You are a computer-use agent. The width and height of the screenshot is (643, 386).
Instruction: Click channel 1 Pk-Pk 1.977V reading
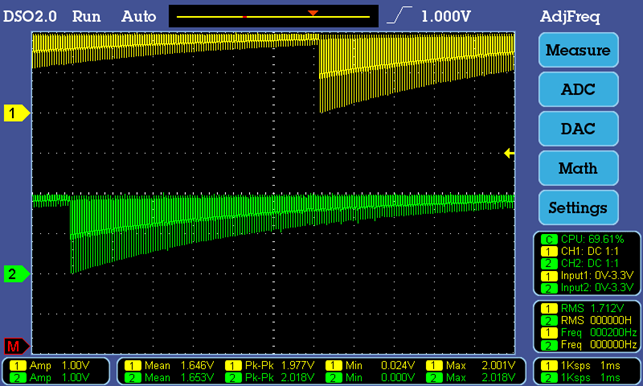pos(270,365)
